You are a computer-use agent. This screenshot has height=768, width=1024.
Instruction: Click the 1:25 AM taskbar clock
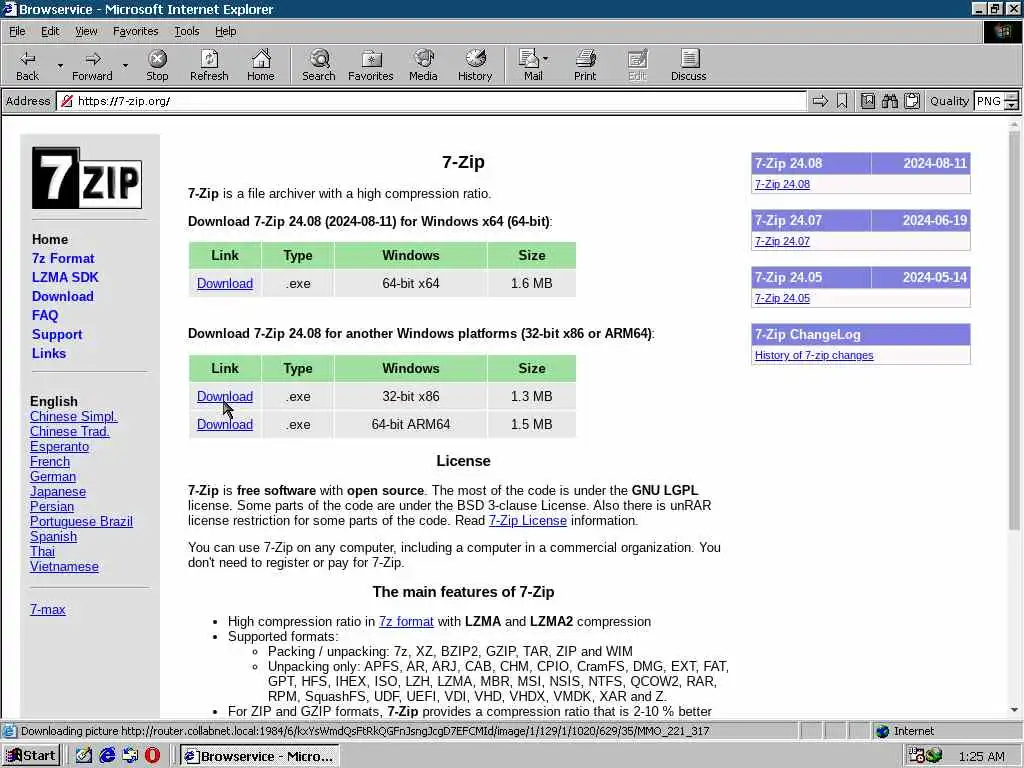coord(982,756)
